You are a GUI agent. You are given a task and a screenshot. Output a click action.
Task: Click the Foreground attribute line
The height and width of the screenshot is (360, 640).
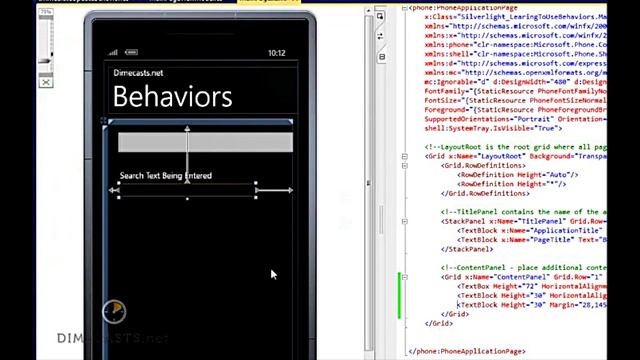(516, 110)
